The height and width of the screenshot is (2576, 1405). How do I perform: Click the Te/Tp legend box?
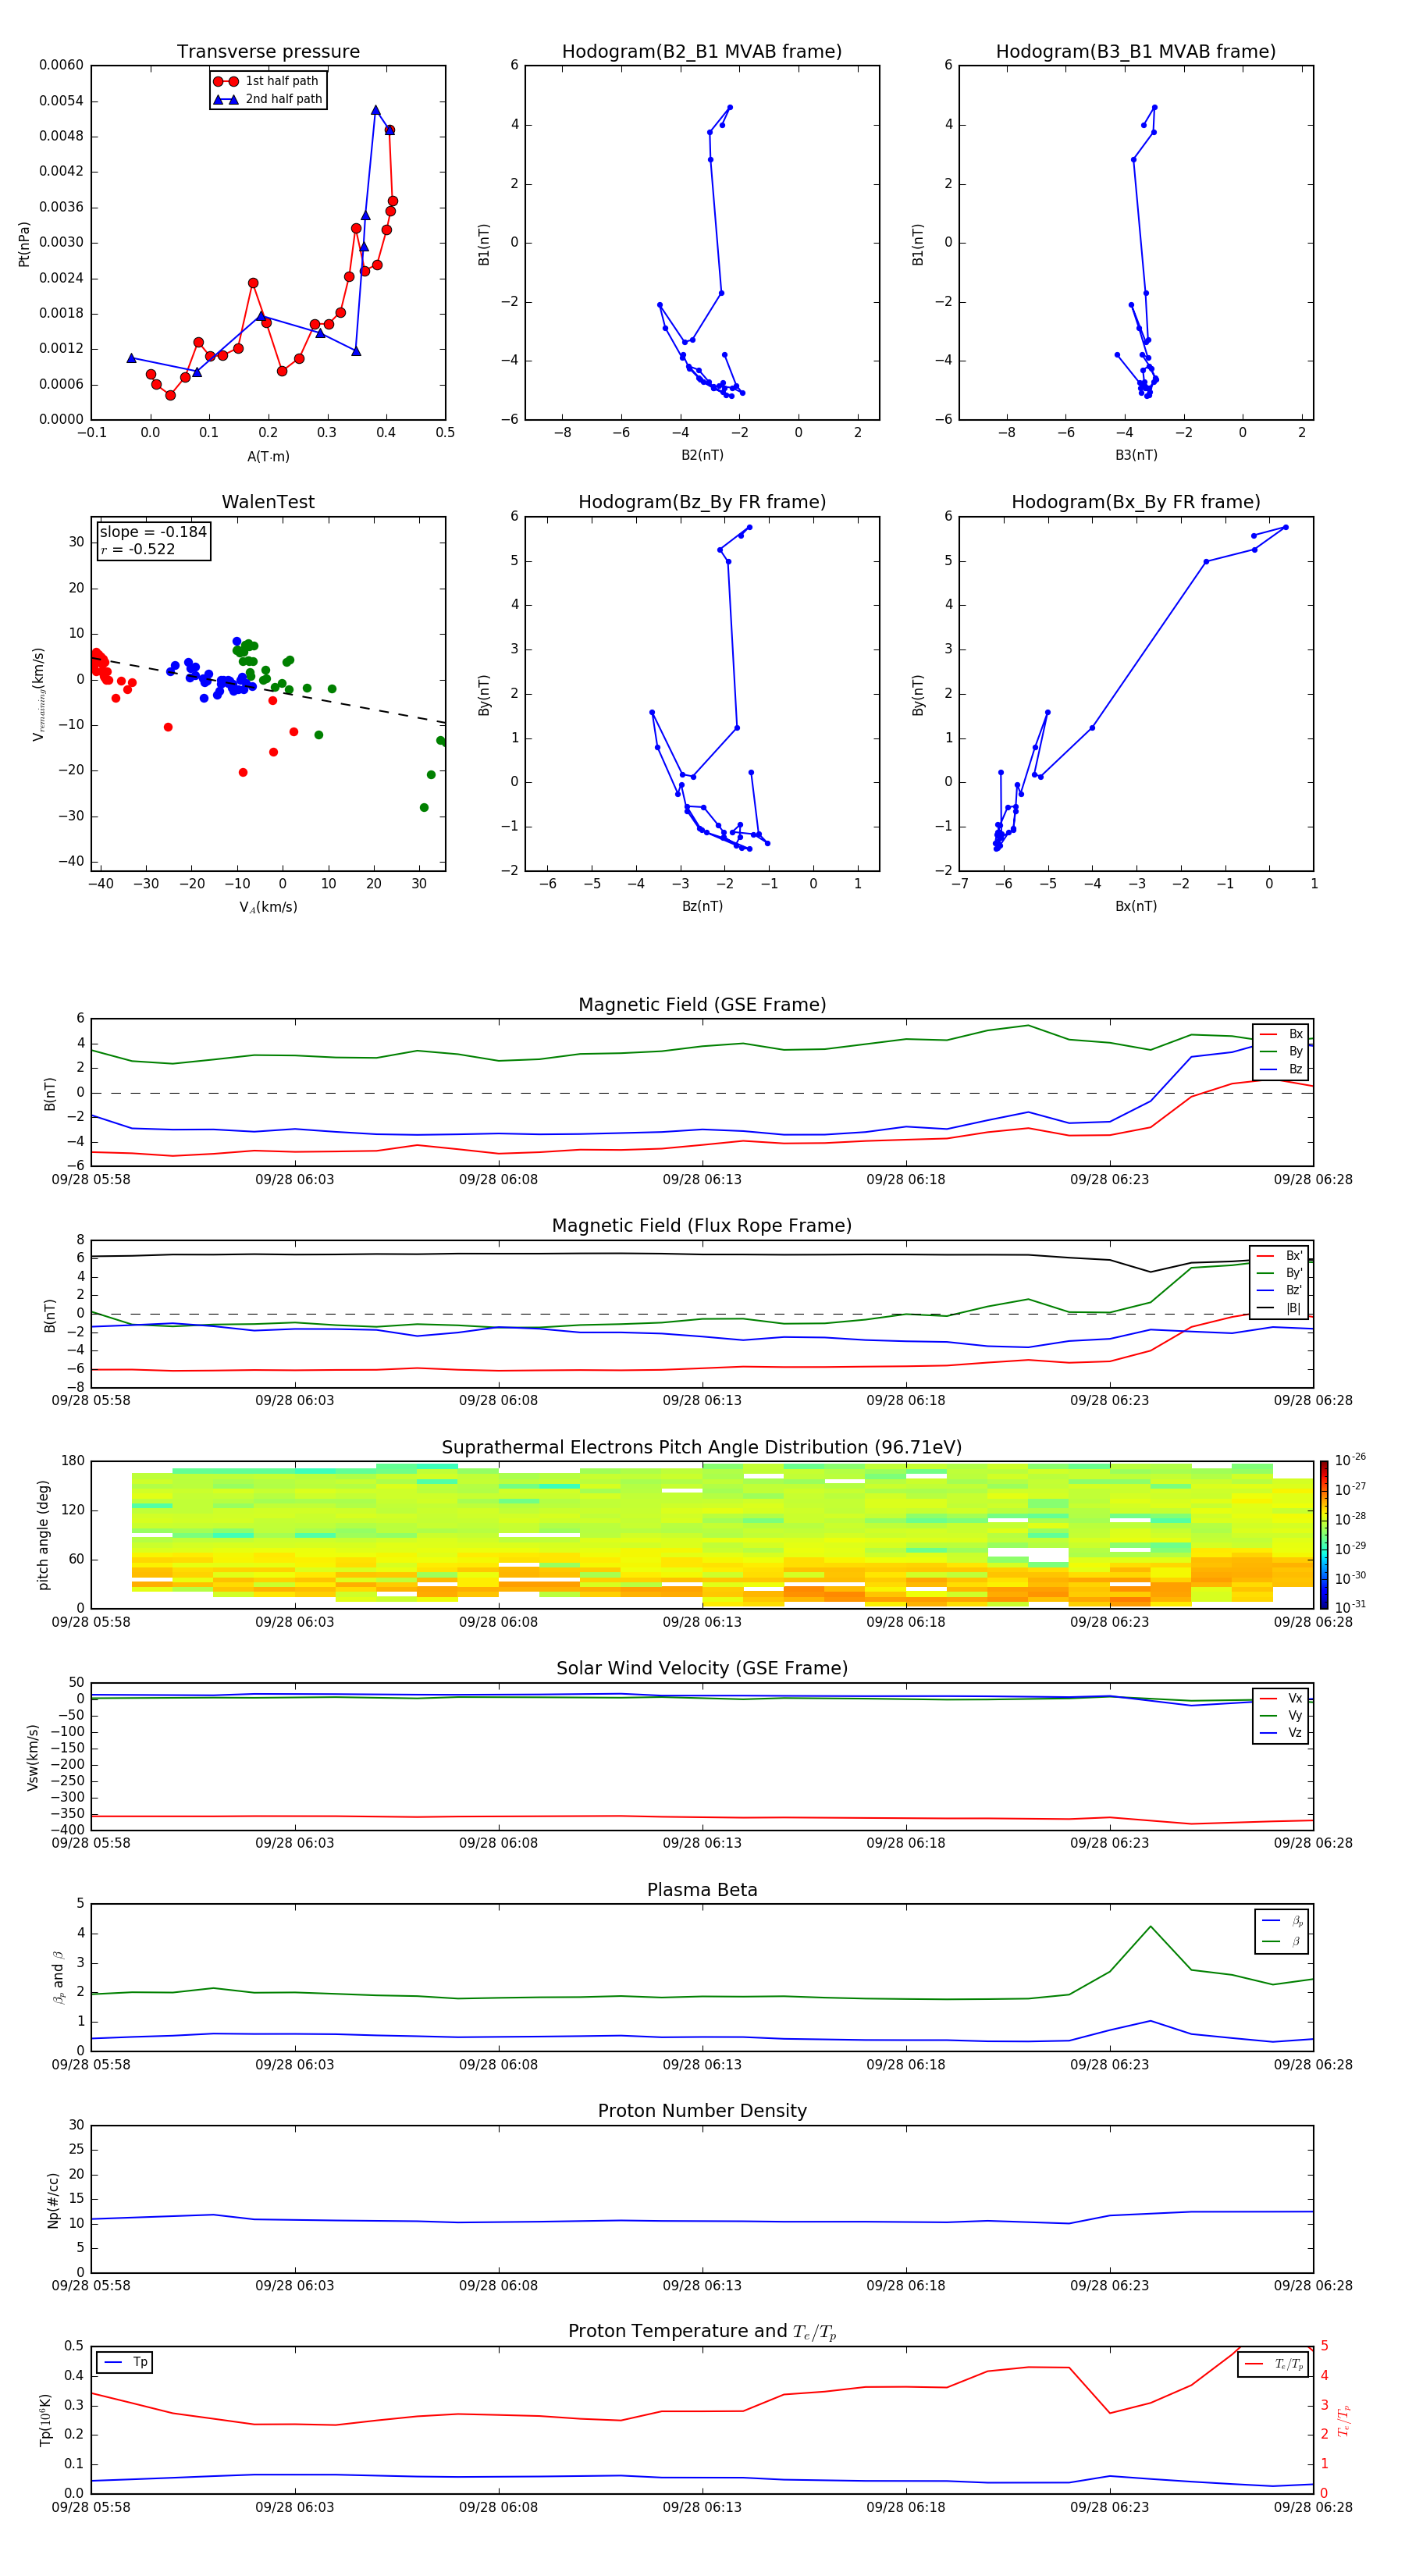click(x=1273, y=2364)
